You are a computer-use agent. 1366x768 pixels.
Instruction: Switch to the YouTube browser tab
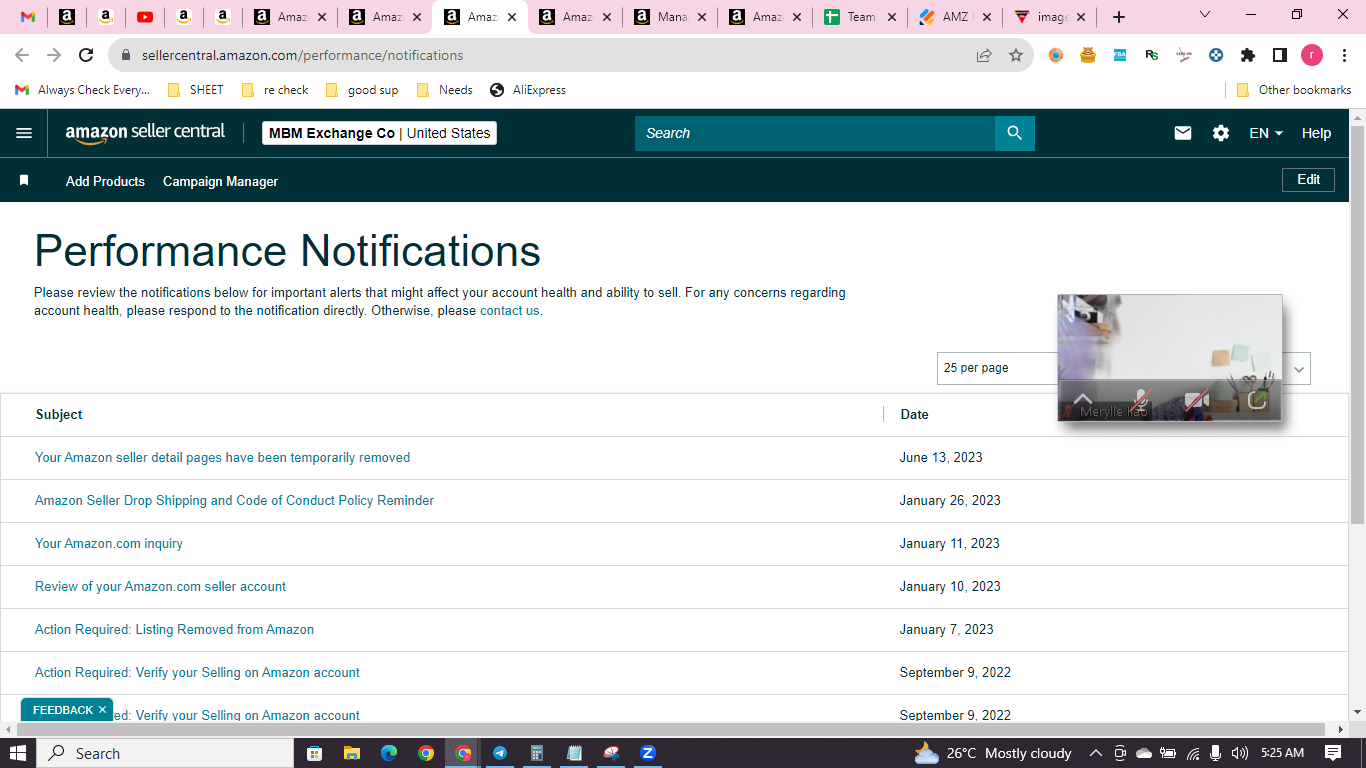[x=145, y=17]
